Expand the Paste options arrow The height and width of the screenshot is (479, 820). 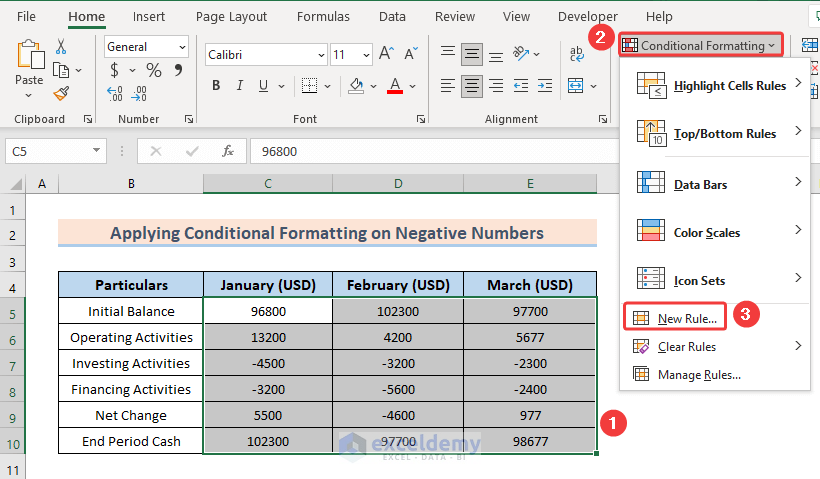point(29,96)
